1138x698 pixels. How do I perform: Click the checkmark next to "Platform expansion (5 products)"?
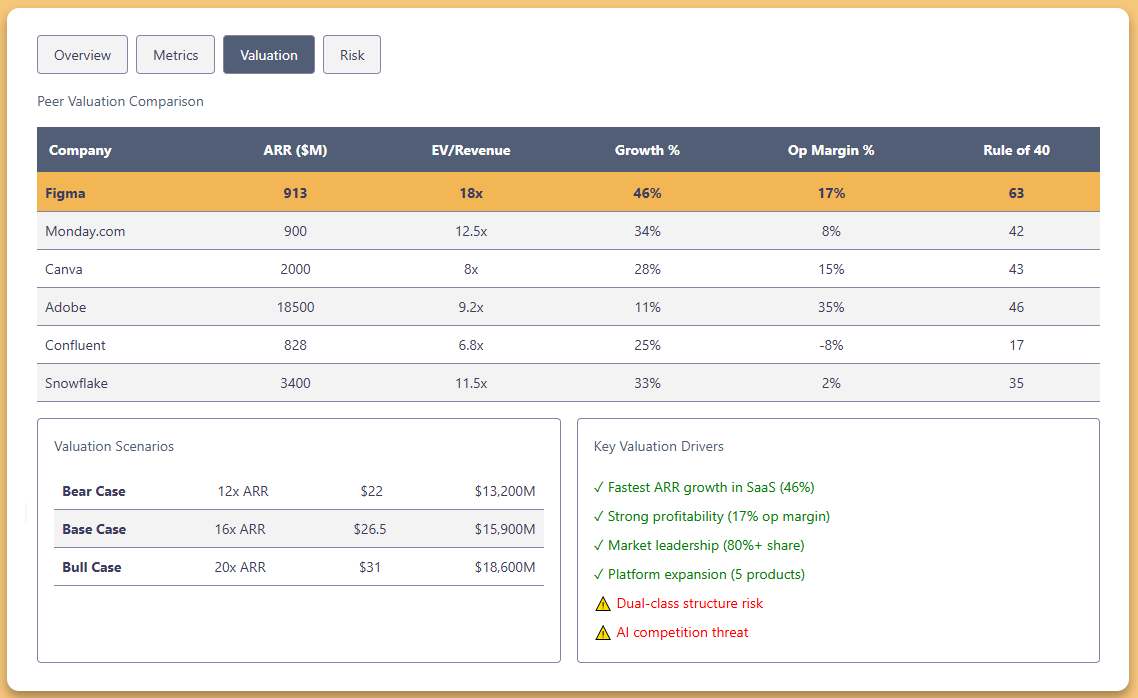(600, 574)
